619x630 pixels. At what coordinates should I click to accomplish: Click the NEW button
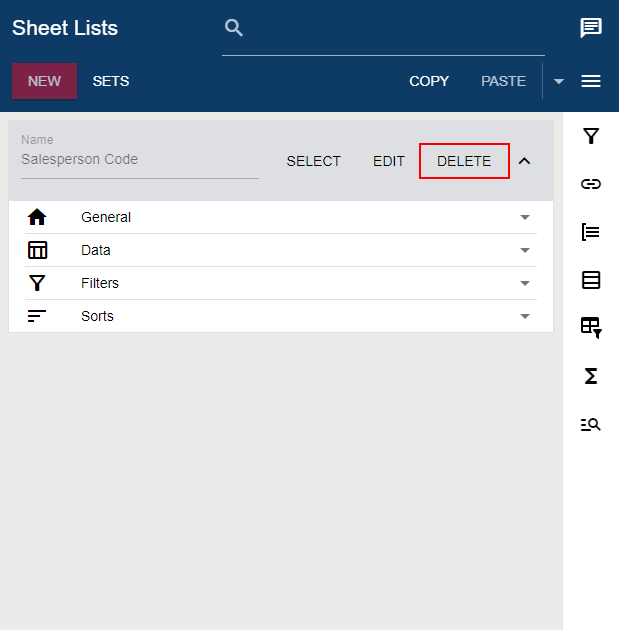pyautogui.click(x=45, y=81)
